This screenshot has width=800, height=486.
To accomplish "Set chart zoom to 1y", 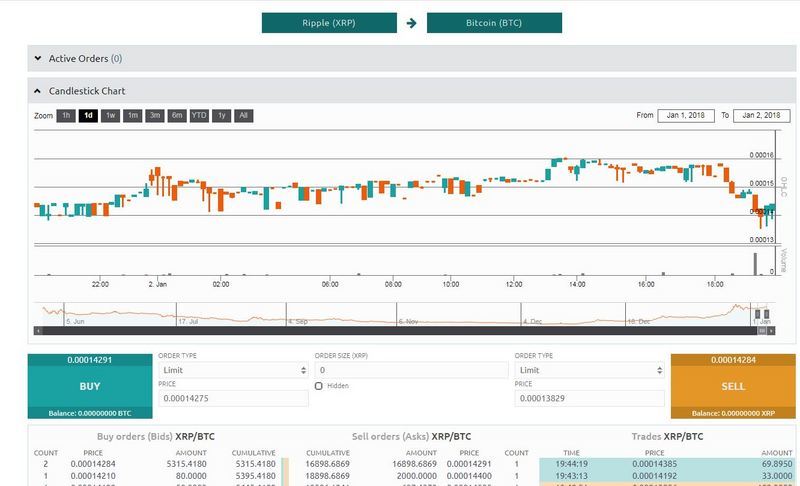I will tap(221, 116).
